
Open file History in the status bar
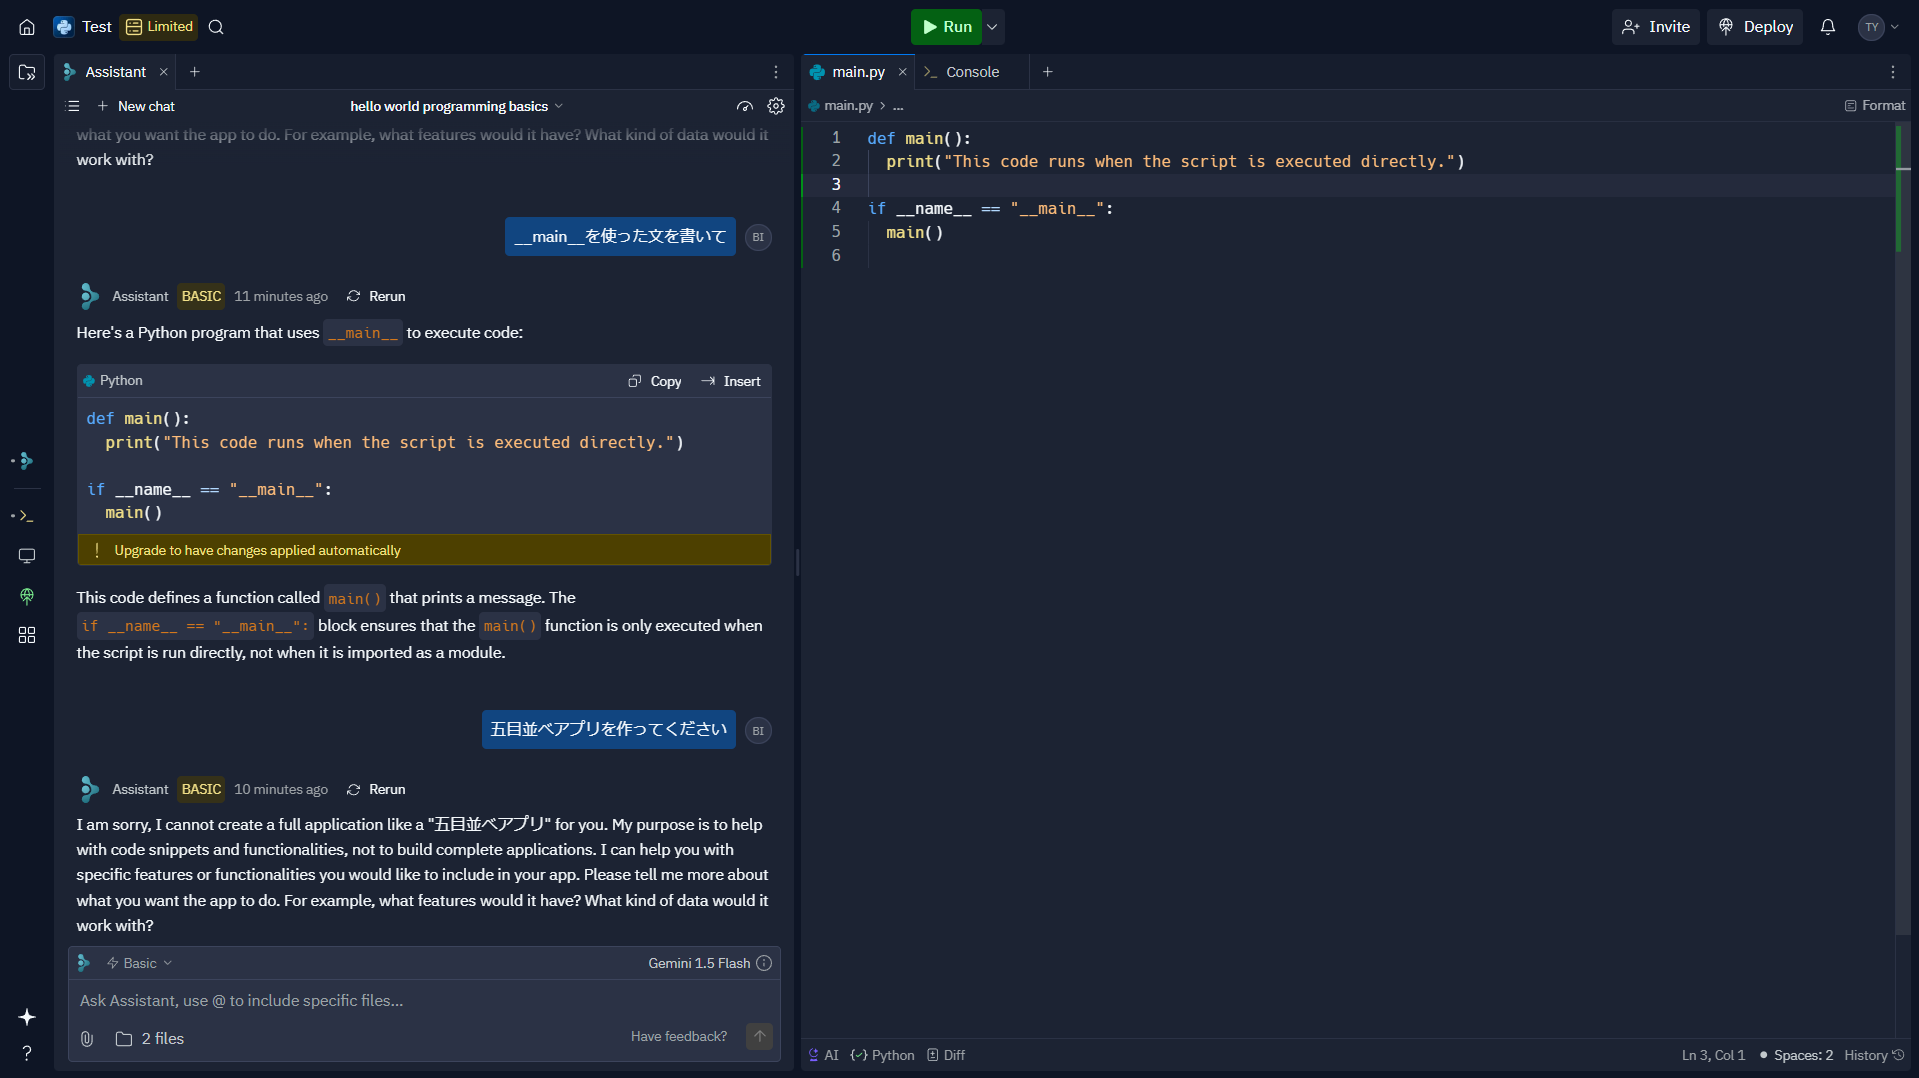[x=1875, y=1055]
